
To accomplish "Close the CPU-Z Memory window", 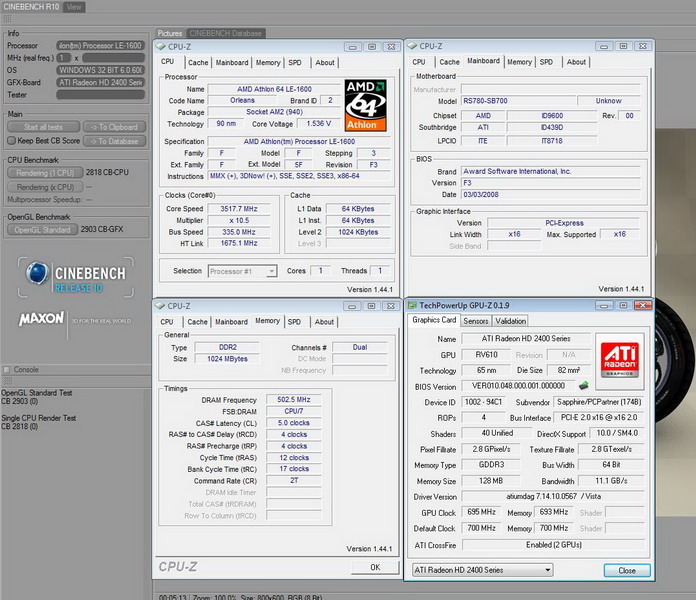I will [x=391, y=306].
